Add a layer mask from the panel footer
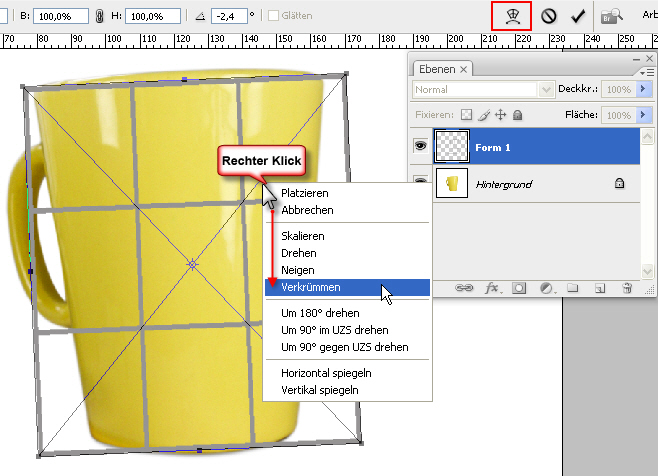Screen dimensions: 658x476 [519, 288]
